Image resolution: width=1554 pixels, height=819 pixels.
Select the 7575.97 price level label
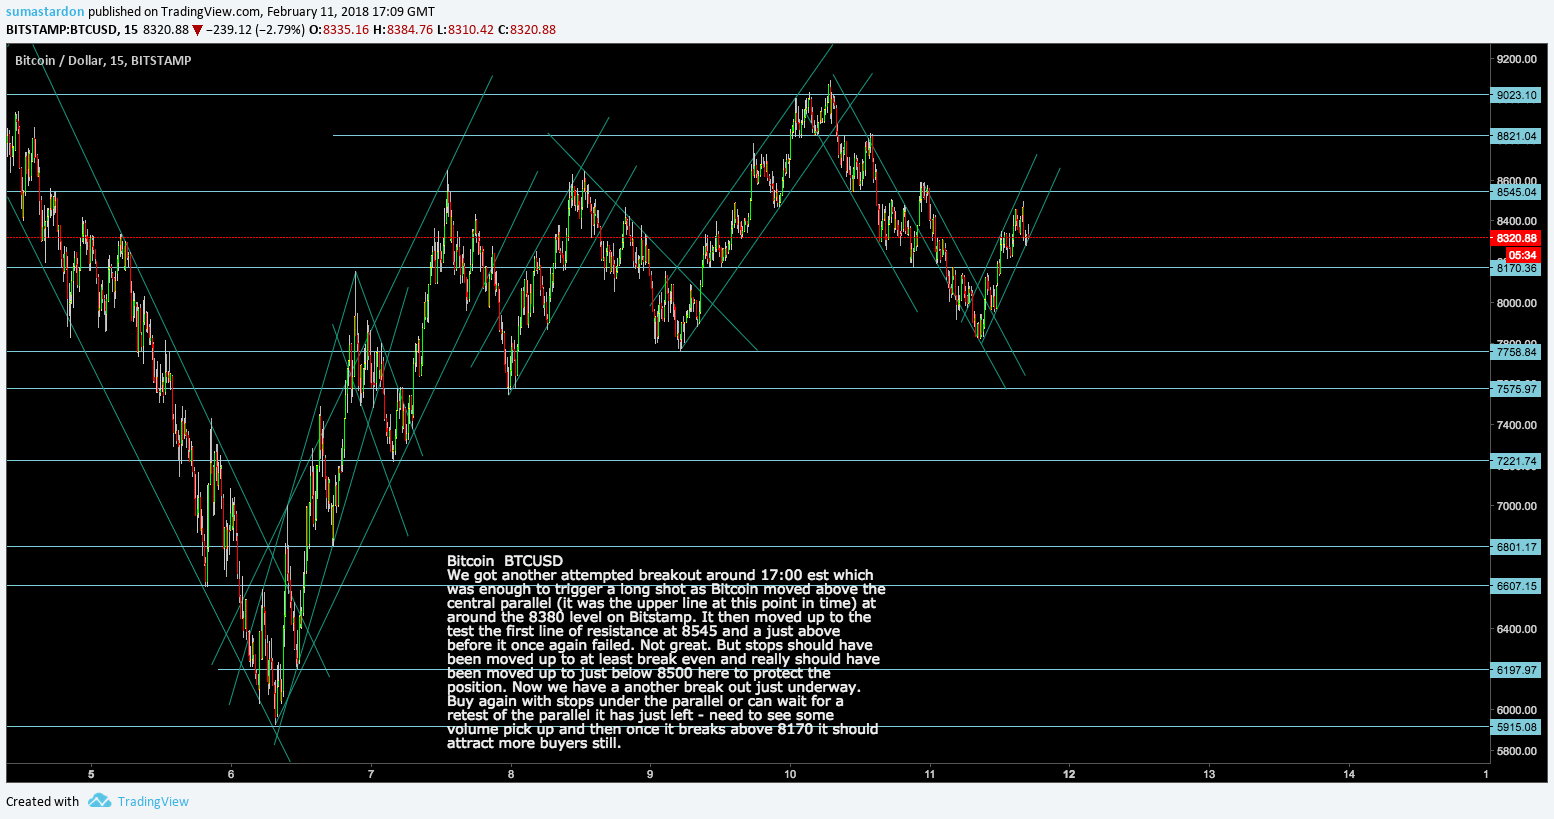pos(1517,389)
